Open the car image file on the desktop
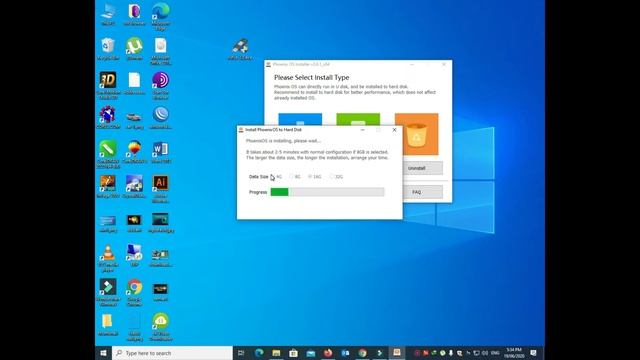The height and width of the screenshot is (360, 640). click(134, 120)
